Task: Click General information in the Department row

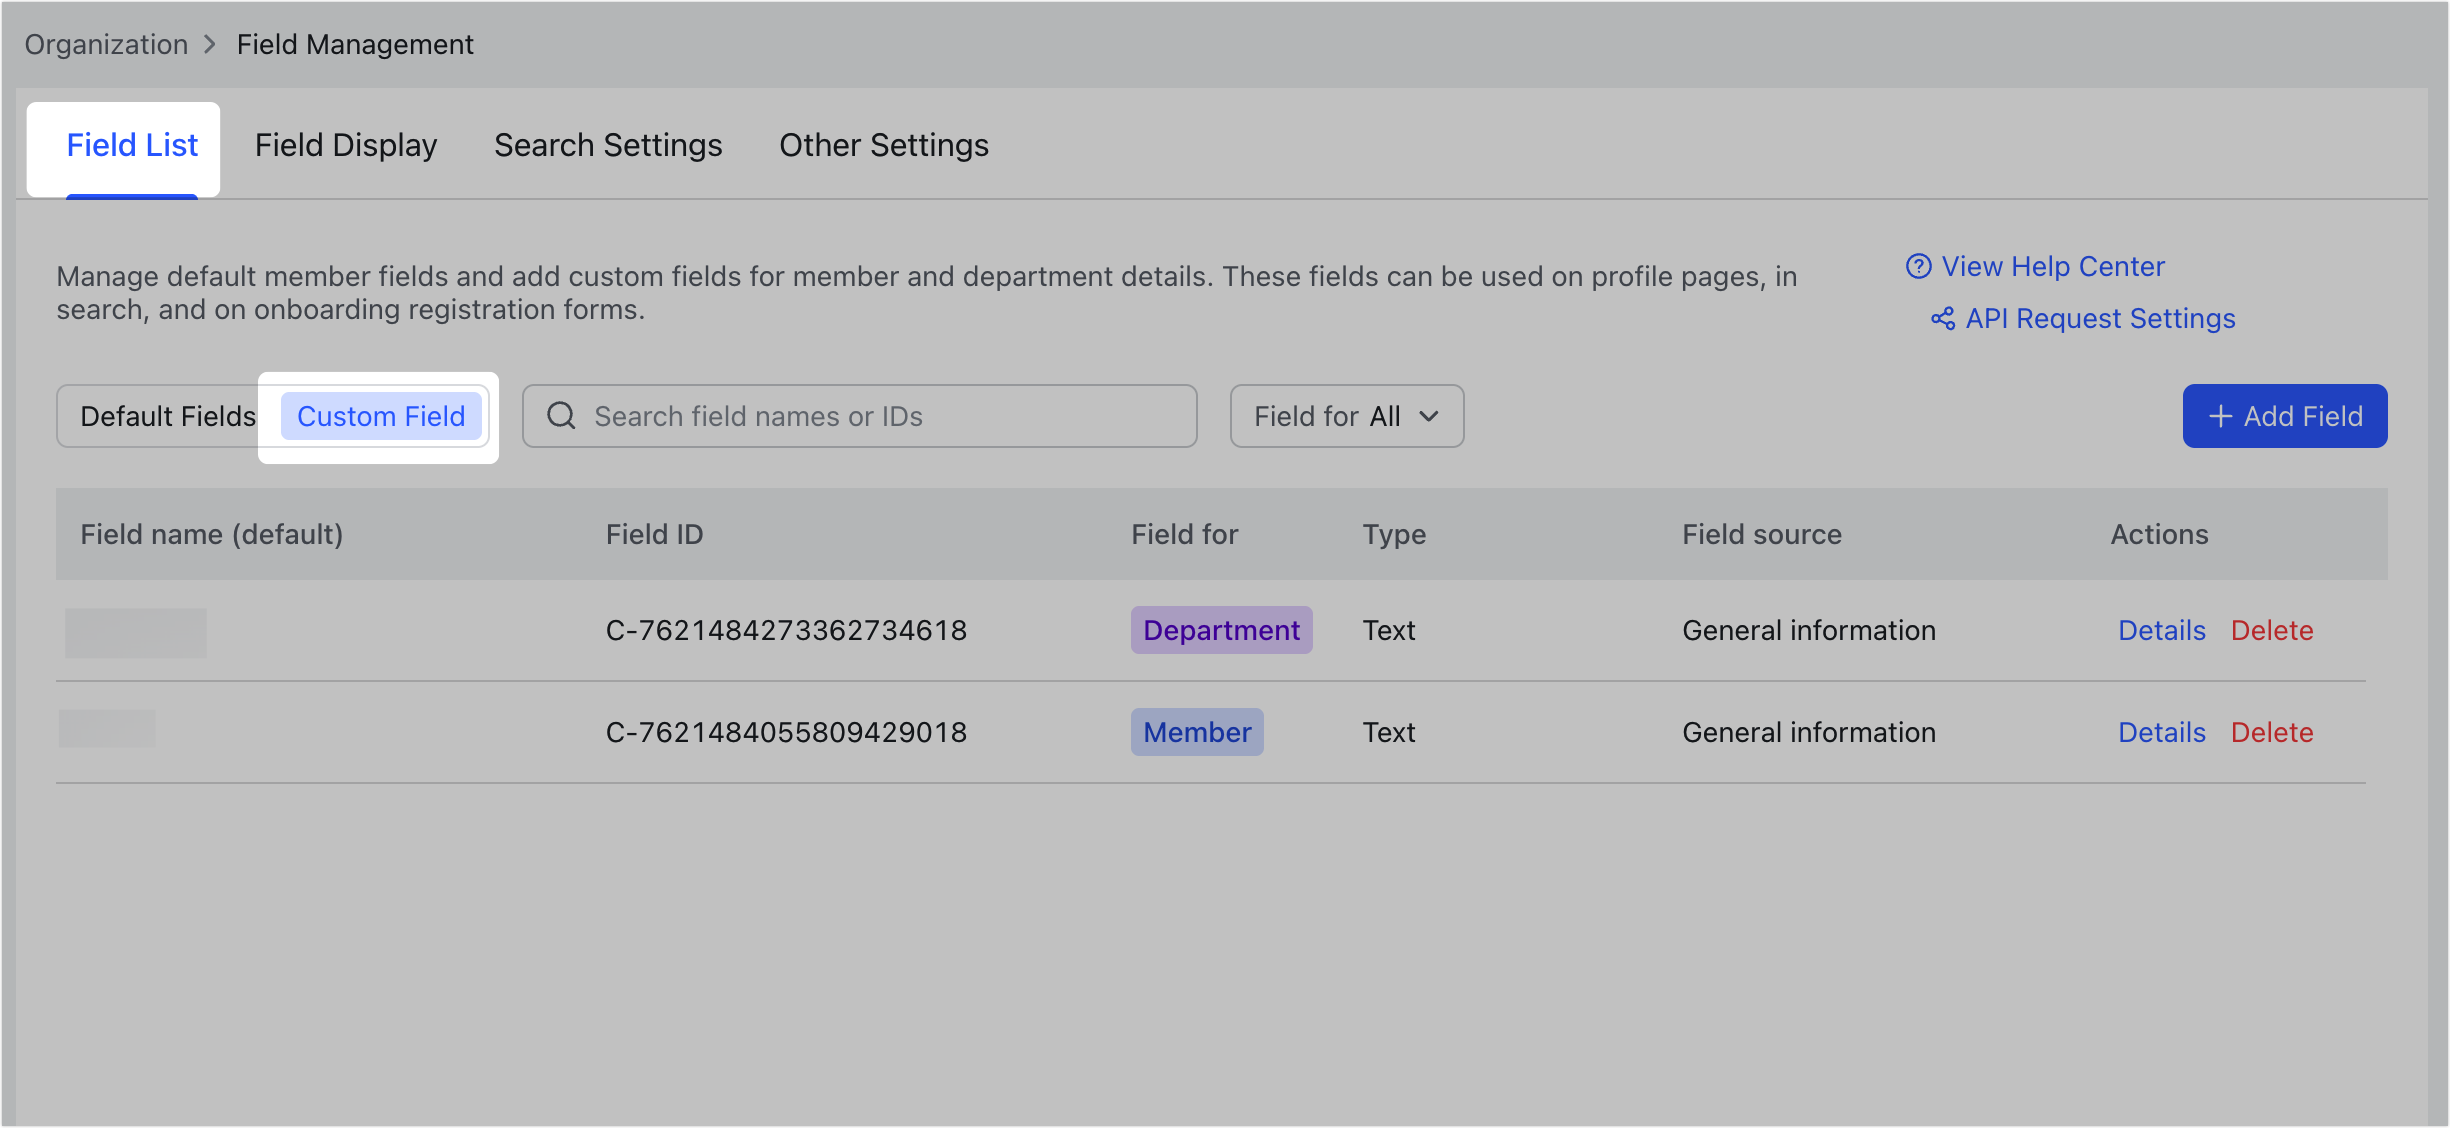Action: tap(1809, 630)
